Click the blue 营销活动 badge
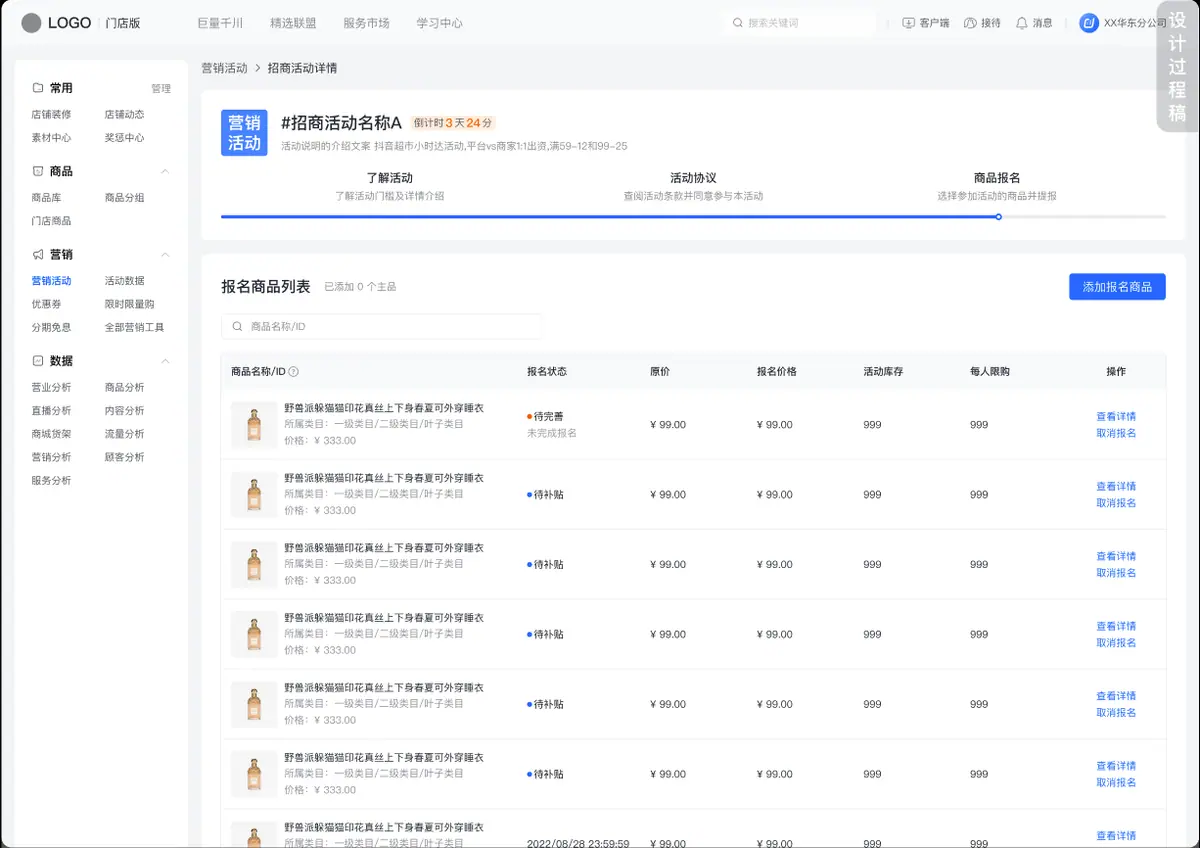Viewport: 1200px width, 848px height. [x=244, y=133]
